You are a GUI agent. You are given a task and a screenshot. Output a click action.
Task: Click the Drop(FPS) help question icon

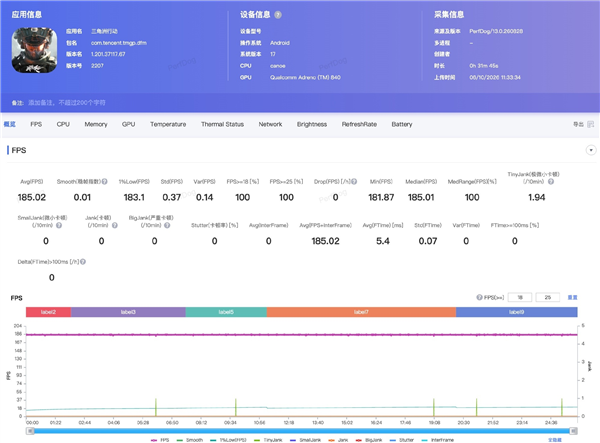coord(354,182)
